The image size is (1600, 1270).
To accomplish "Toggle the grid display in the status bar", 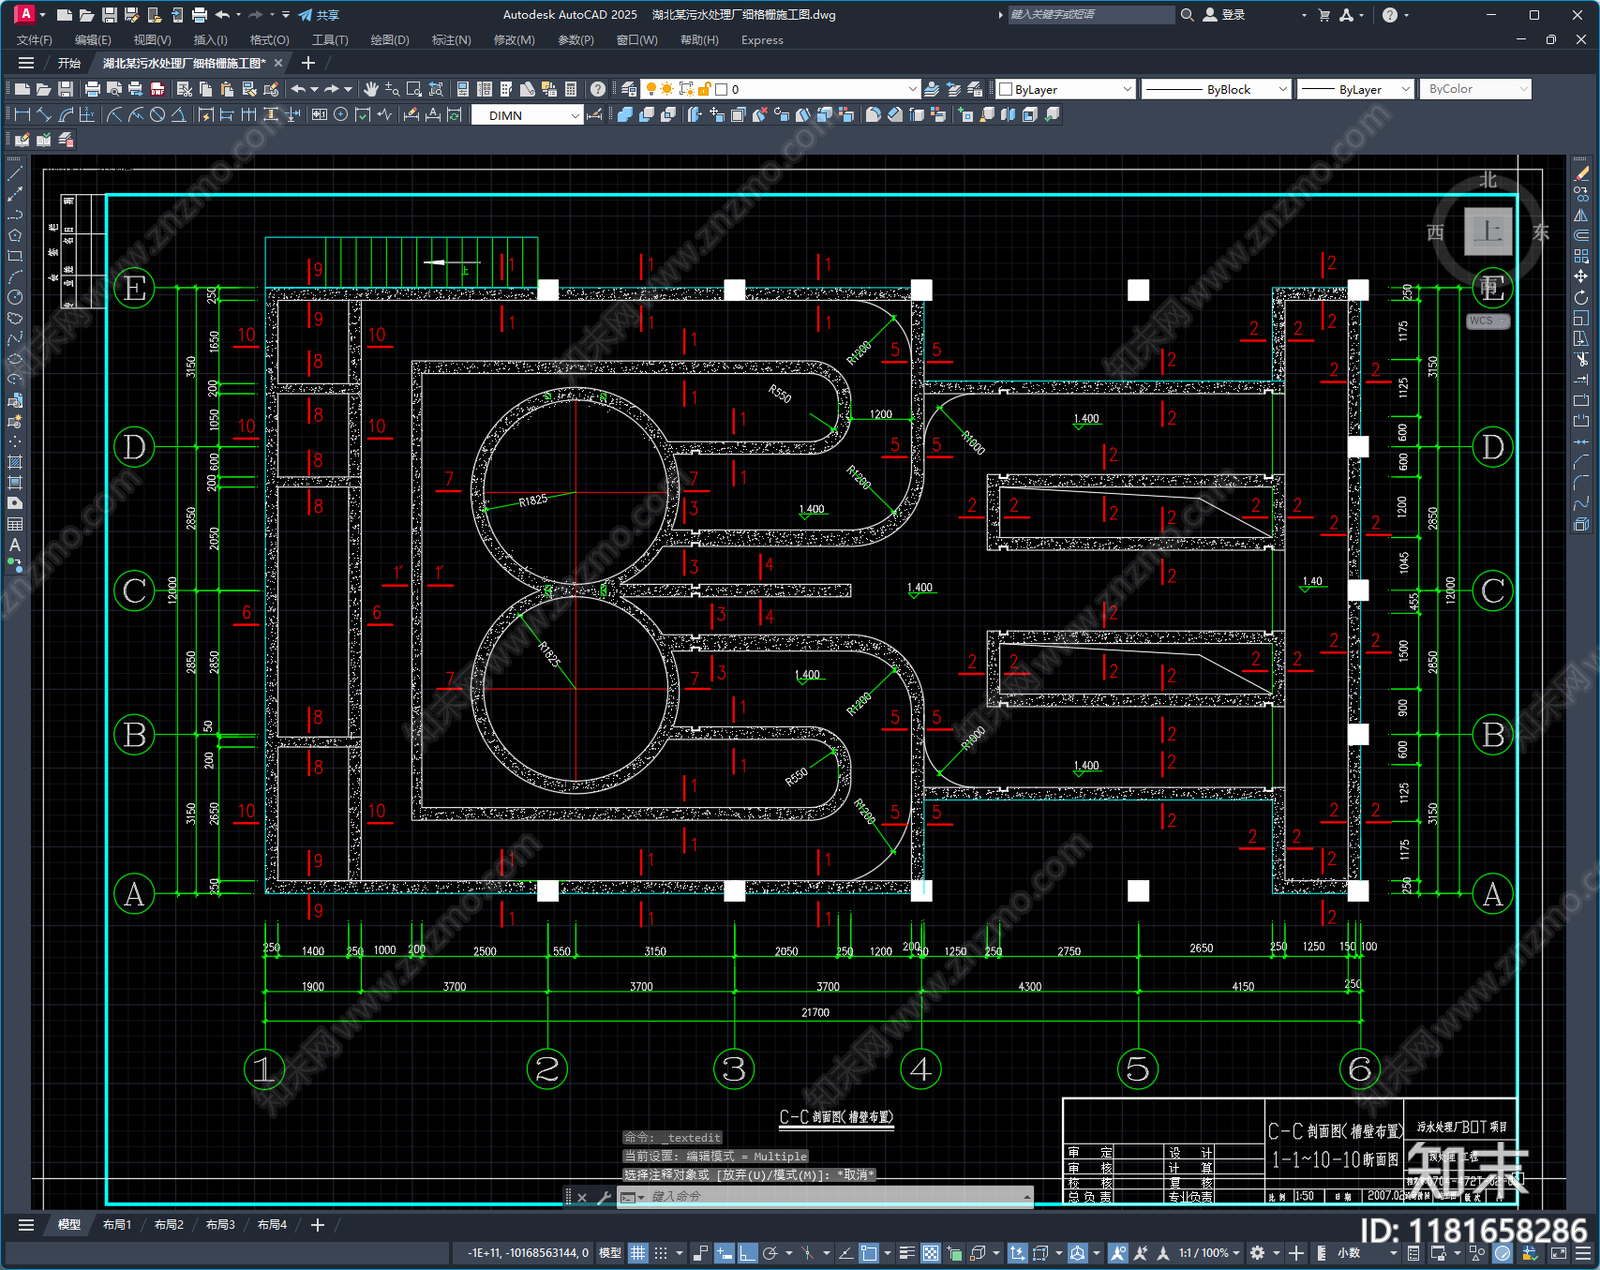I will [638, 1253].
